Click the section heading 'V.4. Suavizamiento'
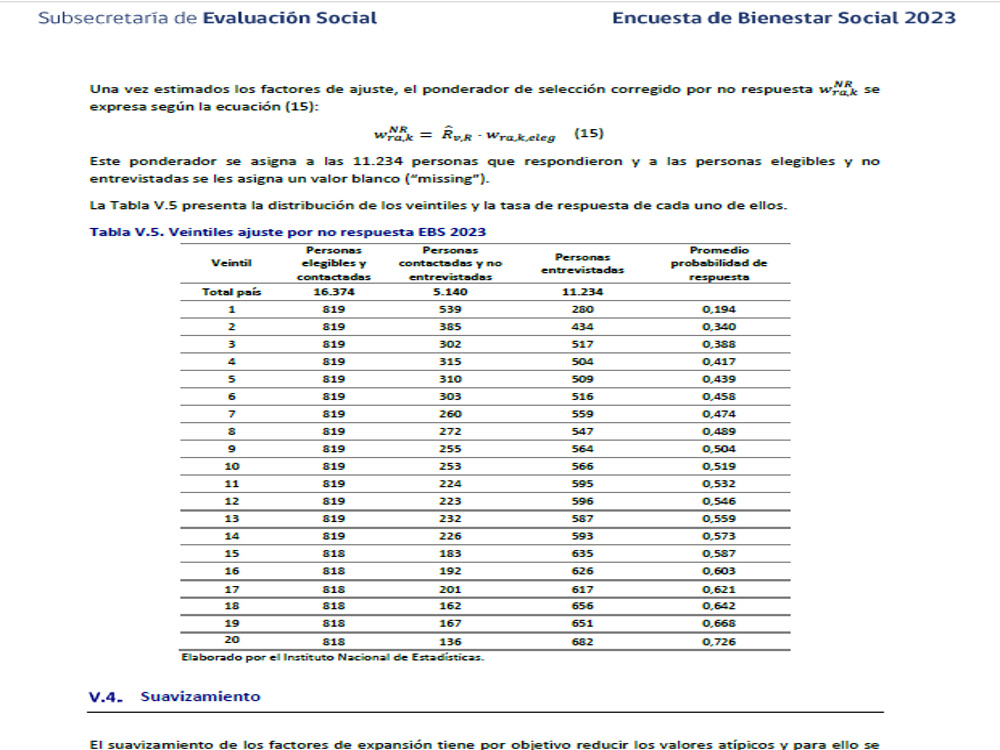The image size is (1000, 750). (x=174, y=696)
